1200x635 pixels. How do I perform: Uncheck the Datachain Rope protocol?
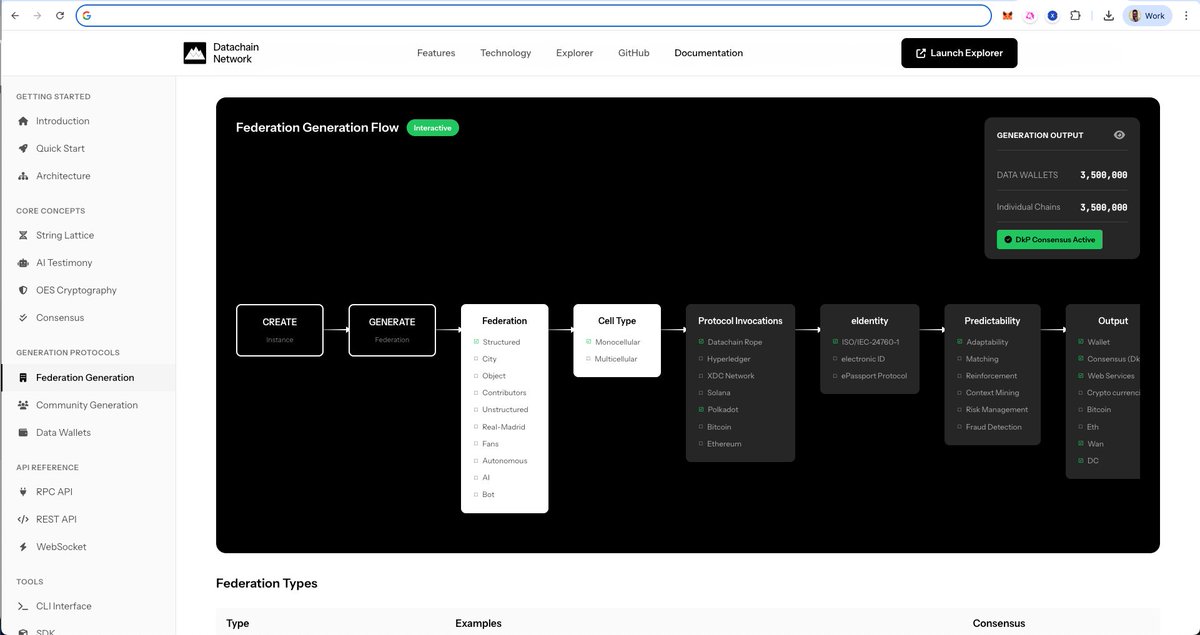(701, 342)
